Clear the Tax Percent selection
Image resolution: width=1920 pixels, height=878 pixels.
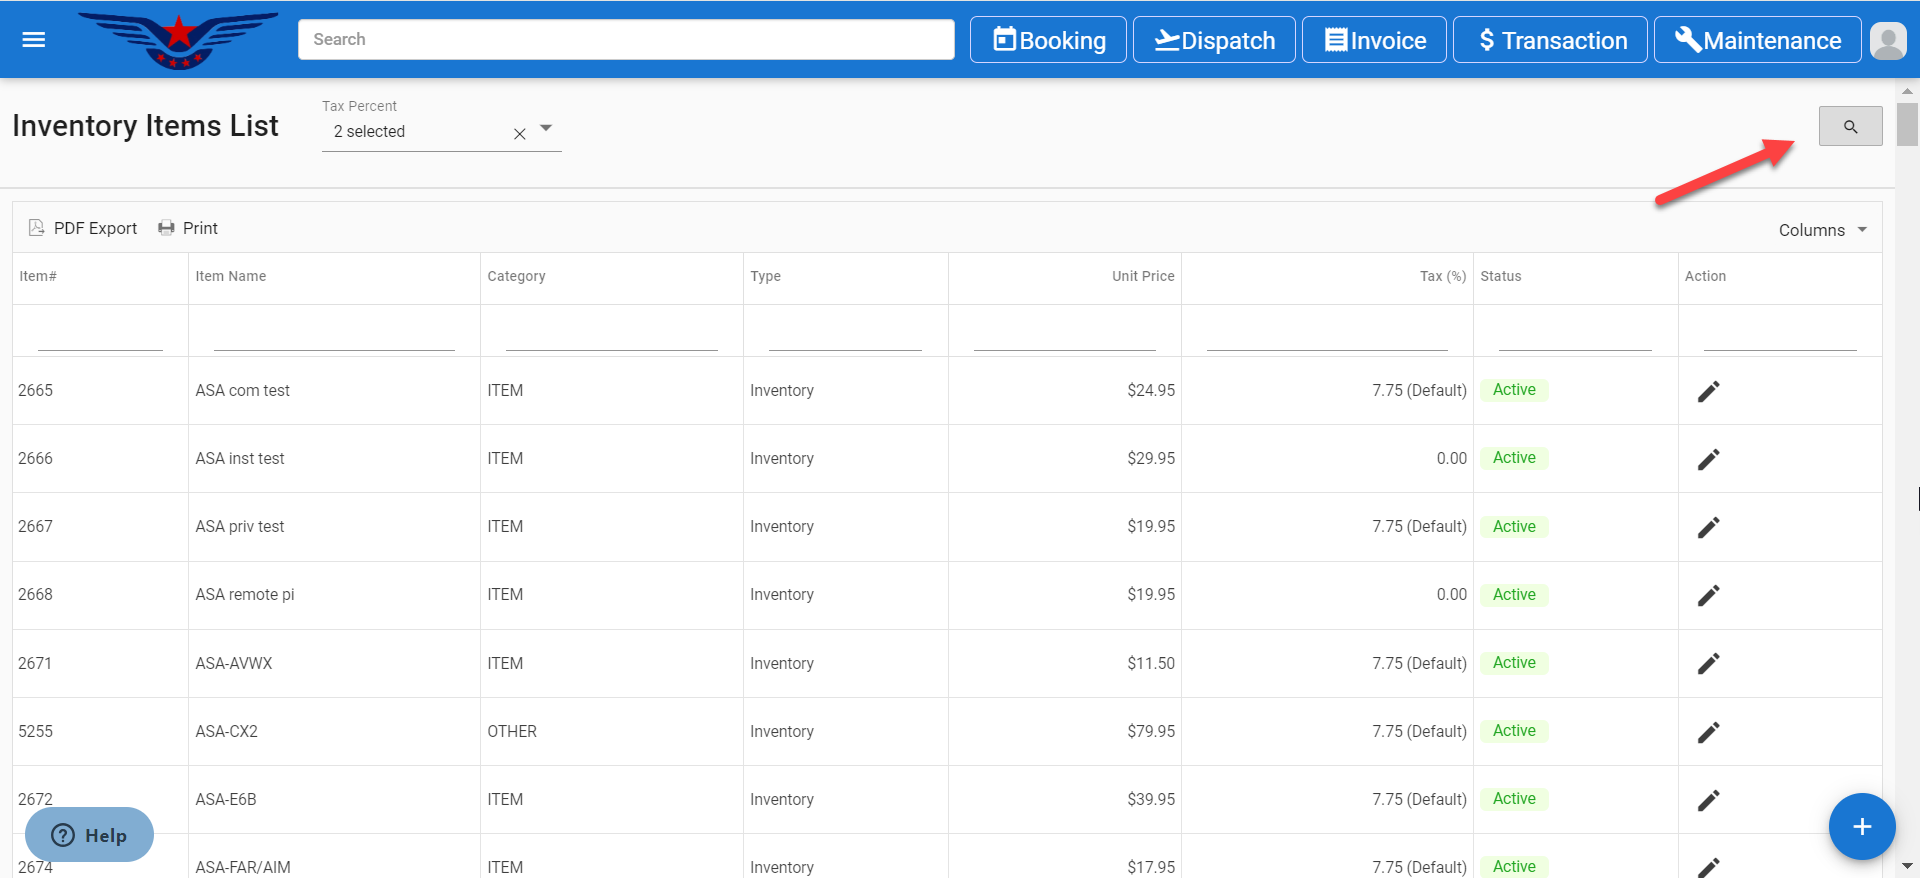(519, 134)
